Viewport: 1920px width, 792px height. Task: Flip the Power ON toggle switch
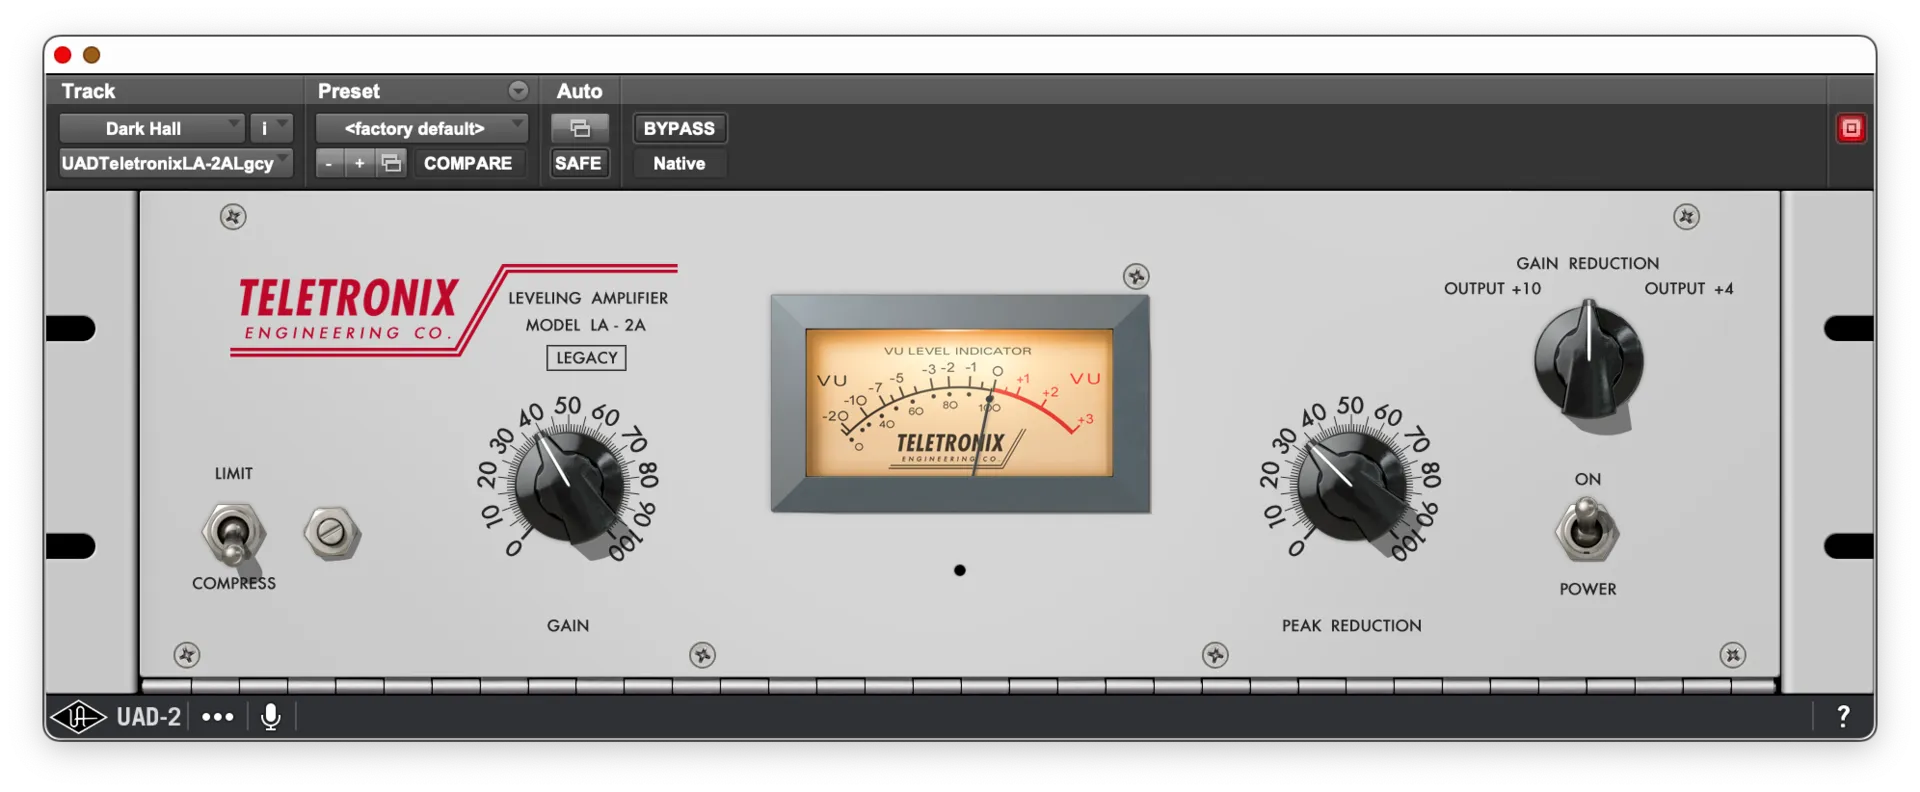[1586, 528]
